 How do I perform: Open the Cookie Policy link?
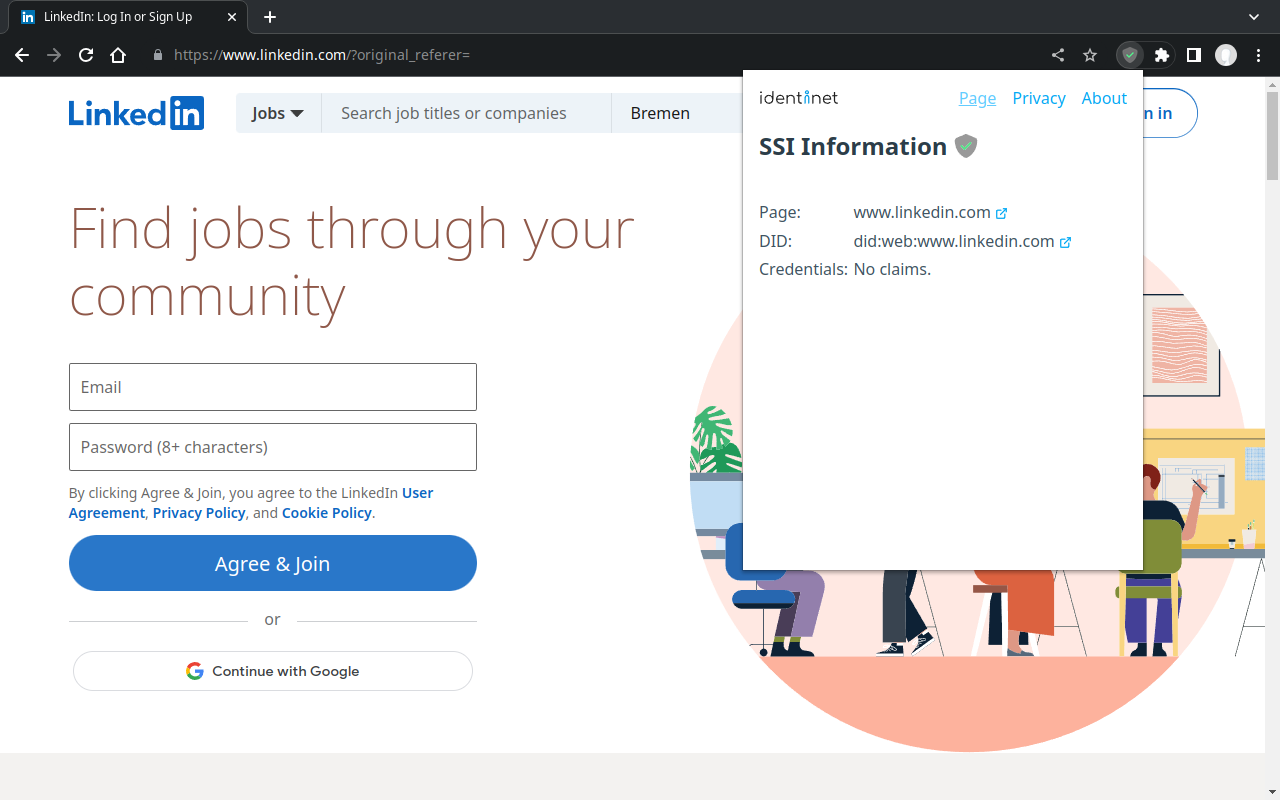tap(327, 513)
